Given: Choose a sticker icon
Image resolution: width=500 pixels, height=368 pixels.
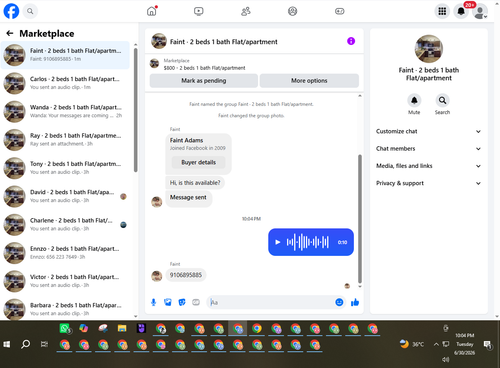Looking at the screenshot, I should click(182, 302).
